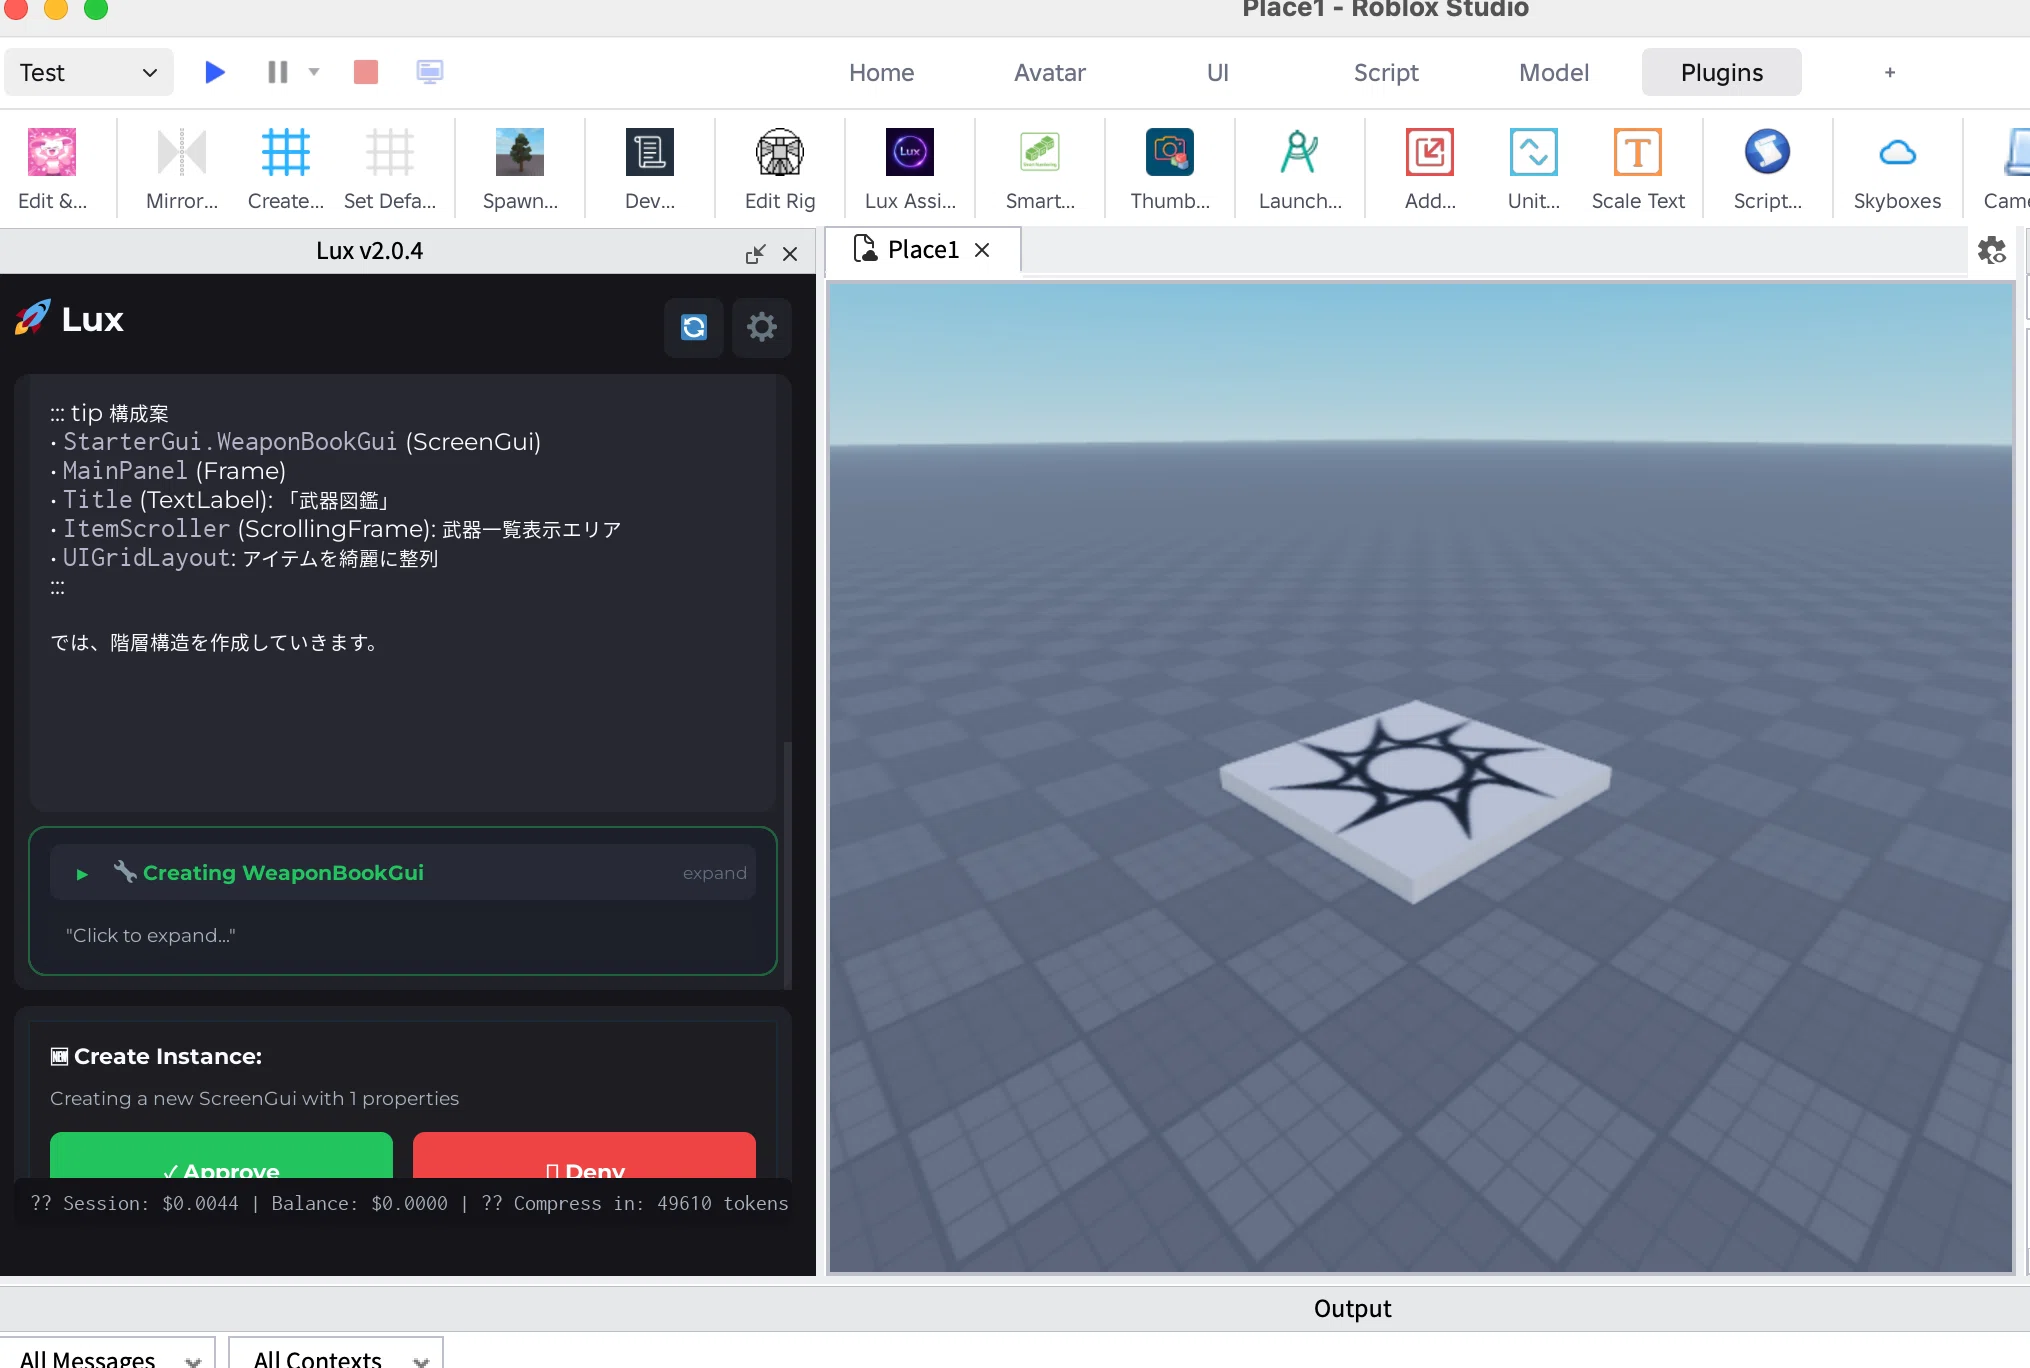2030x1368 pixels.
Task: Open the Test mode dropdown
Action: tap(89, 72)
